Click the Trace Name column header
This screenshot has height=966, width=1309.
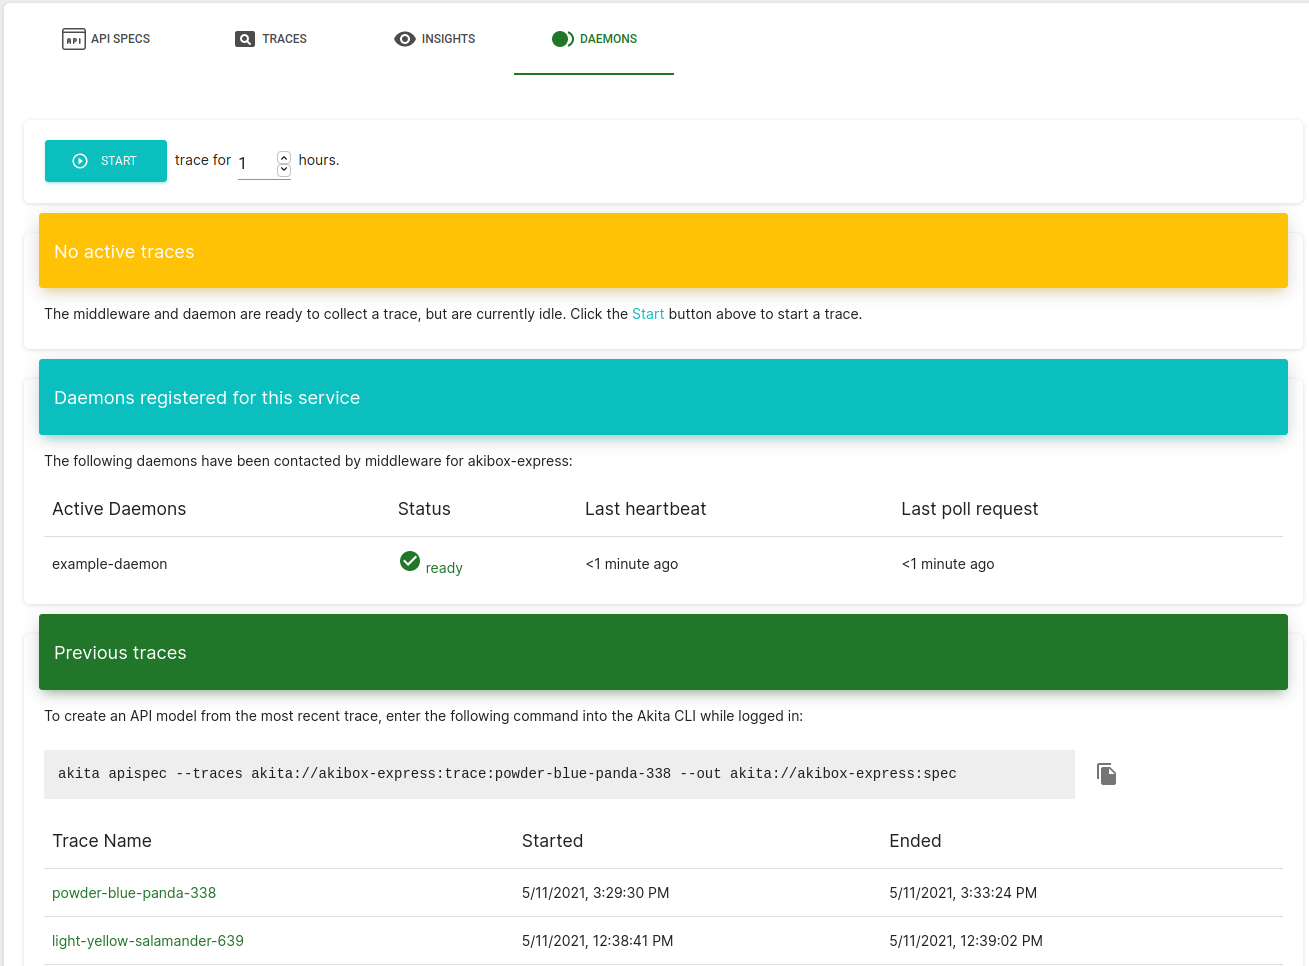click(102, 841)
